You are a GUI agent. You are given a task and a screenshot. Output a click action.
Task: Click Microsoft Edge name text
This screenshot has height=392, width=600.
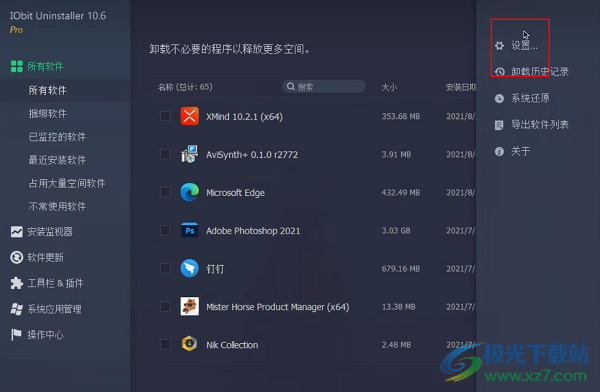pyautogui.click(x=235, y=193)
